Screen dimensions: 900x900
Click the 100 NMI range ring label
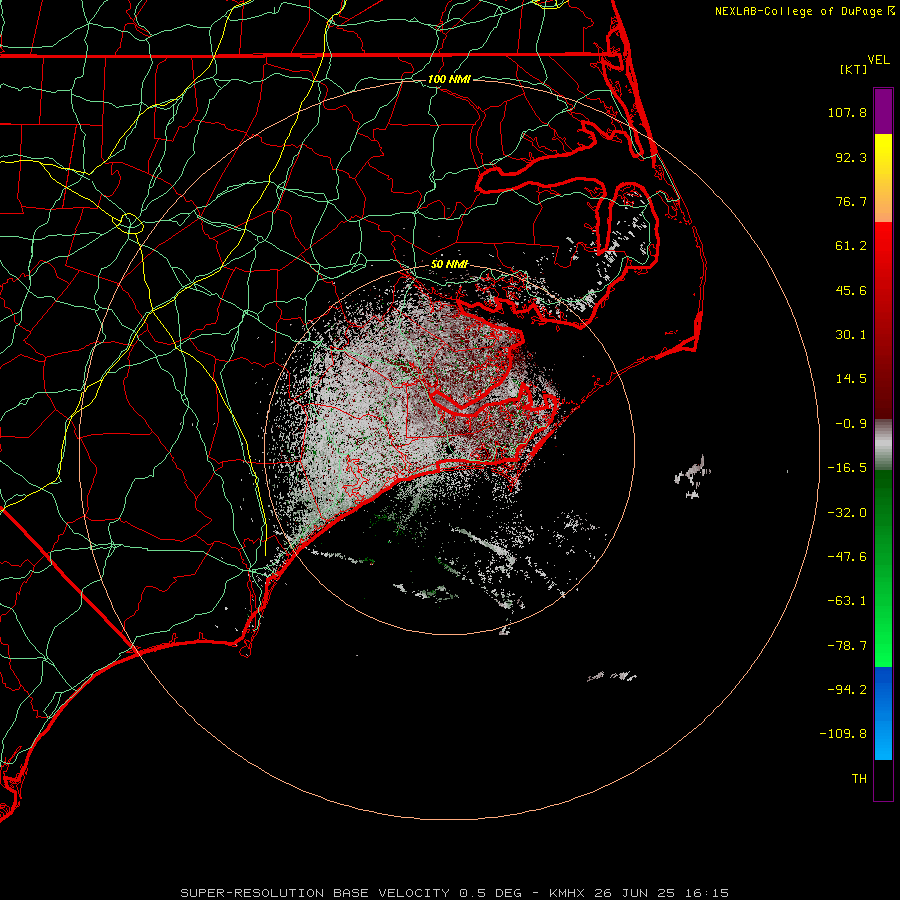tap(449, 79)
